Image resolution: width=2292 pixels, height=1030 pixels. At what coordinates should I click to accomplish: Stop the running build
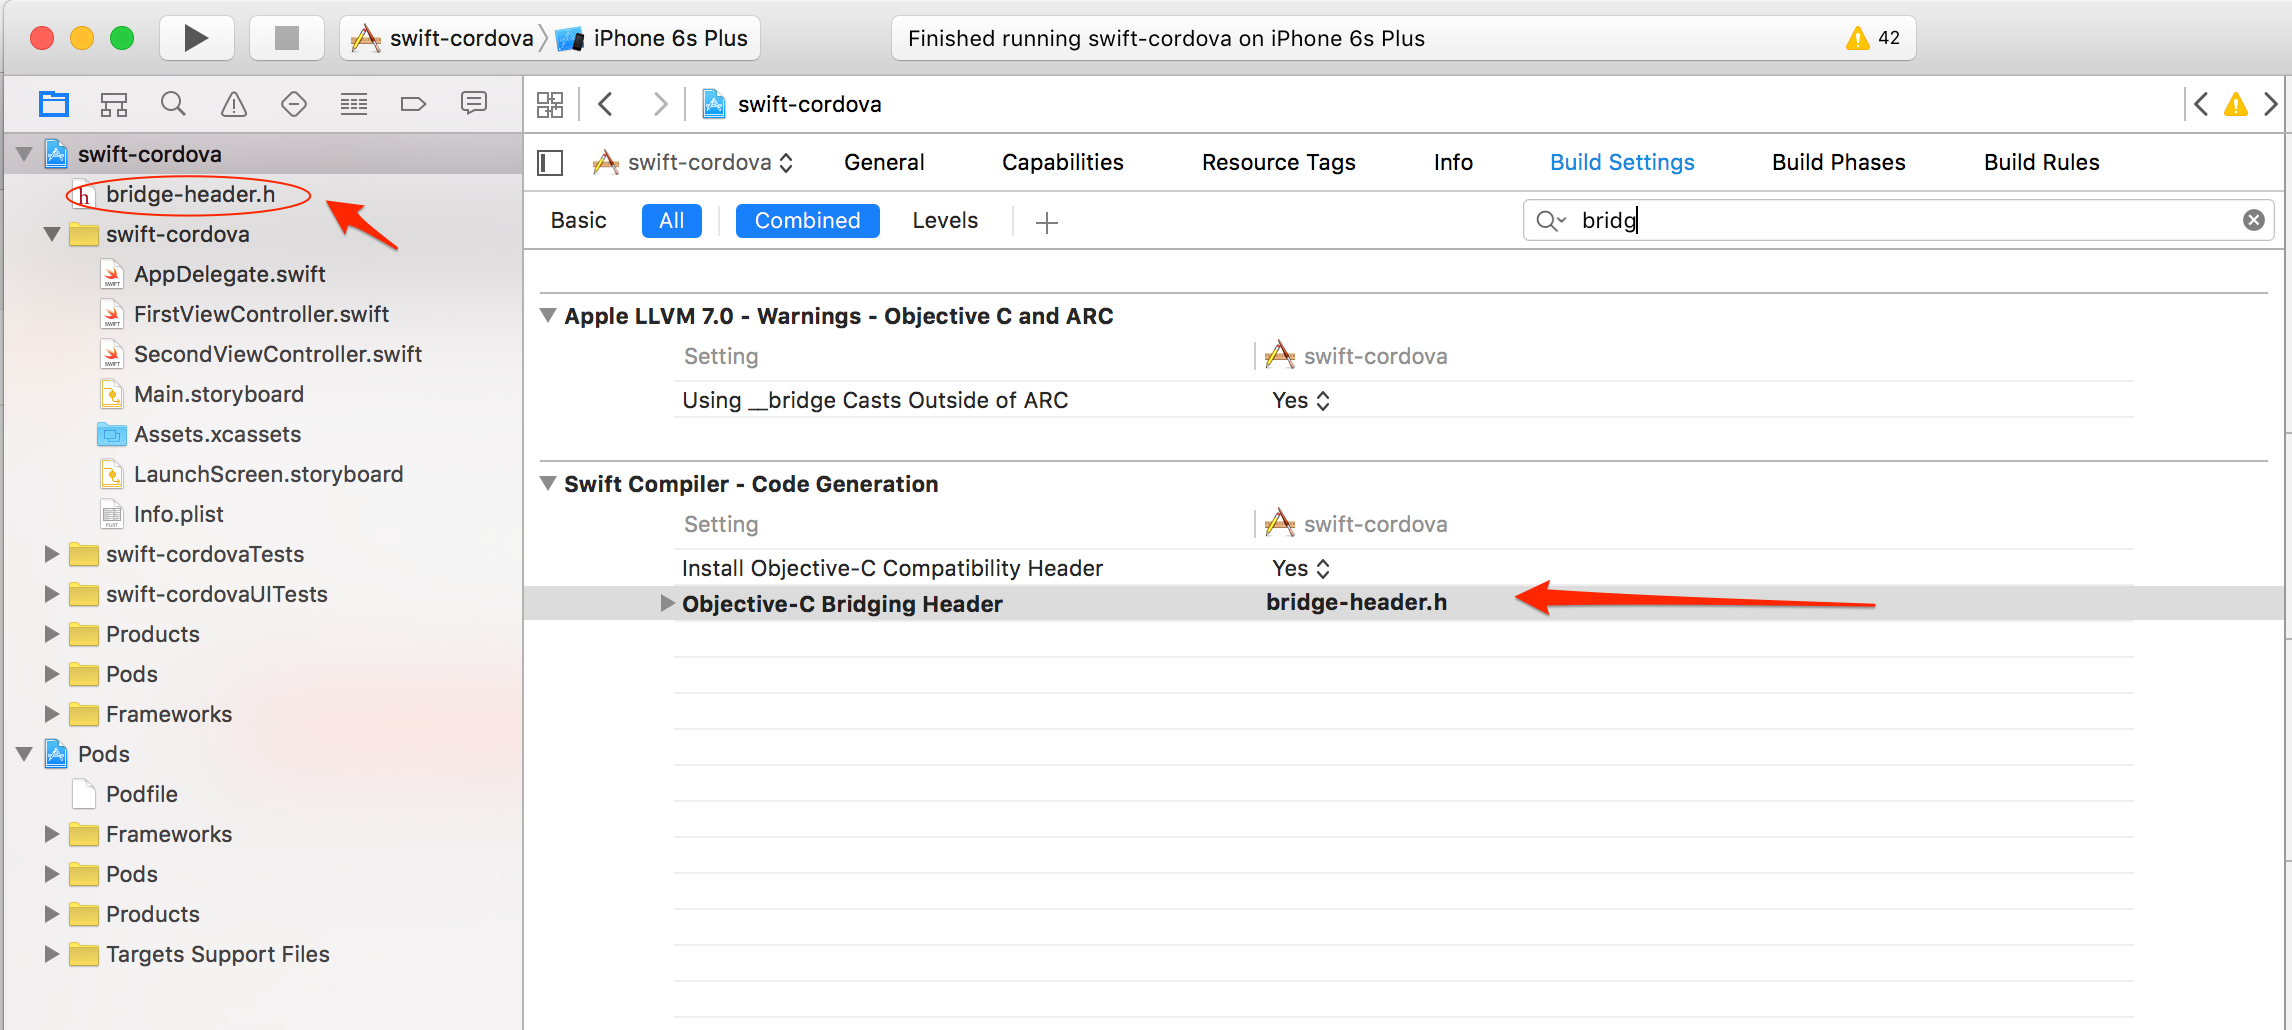pyautogui.click(x=287, y=38)
